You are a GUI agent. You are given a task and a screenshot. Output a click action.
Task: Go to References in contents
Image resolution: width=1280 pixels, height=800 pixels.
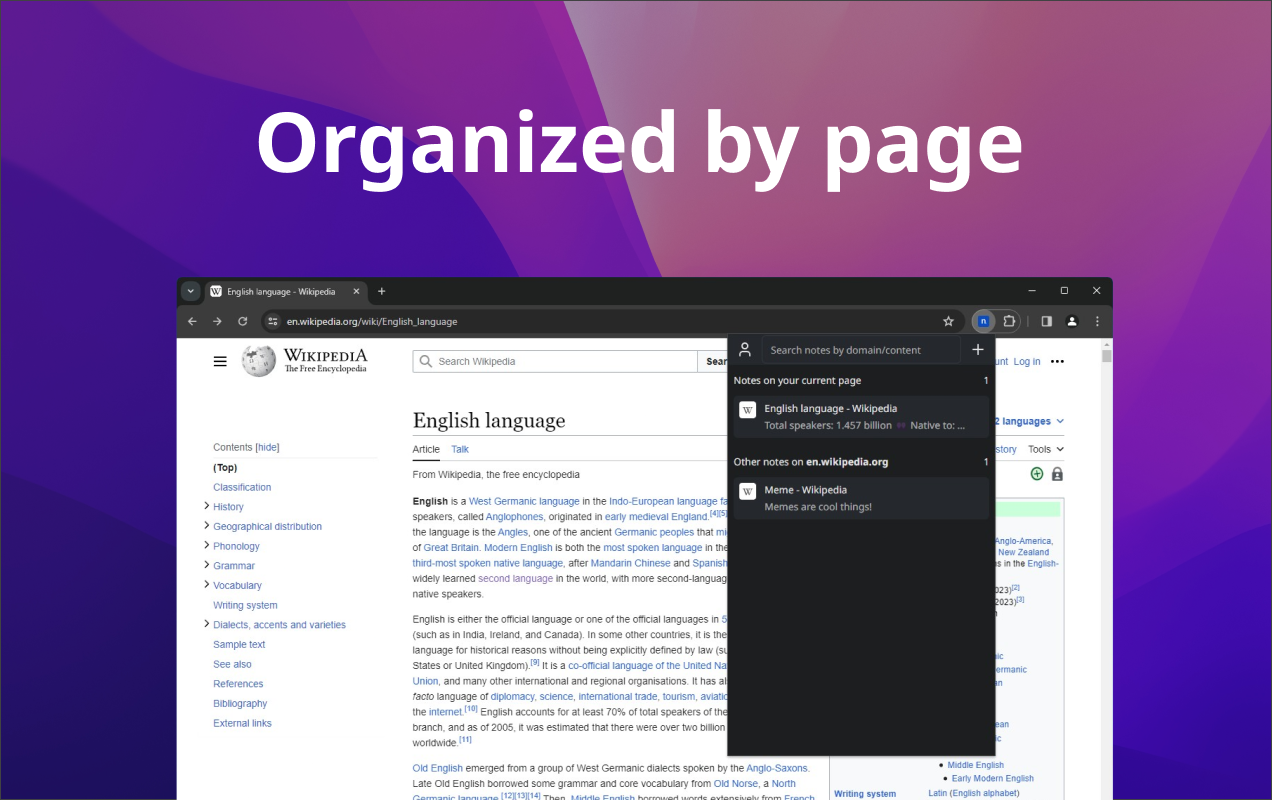pos(238,684)
